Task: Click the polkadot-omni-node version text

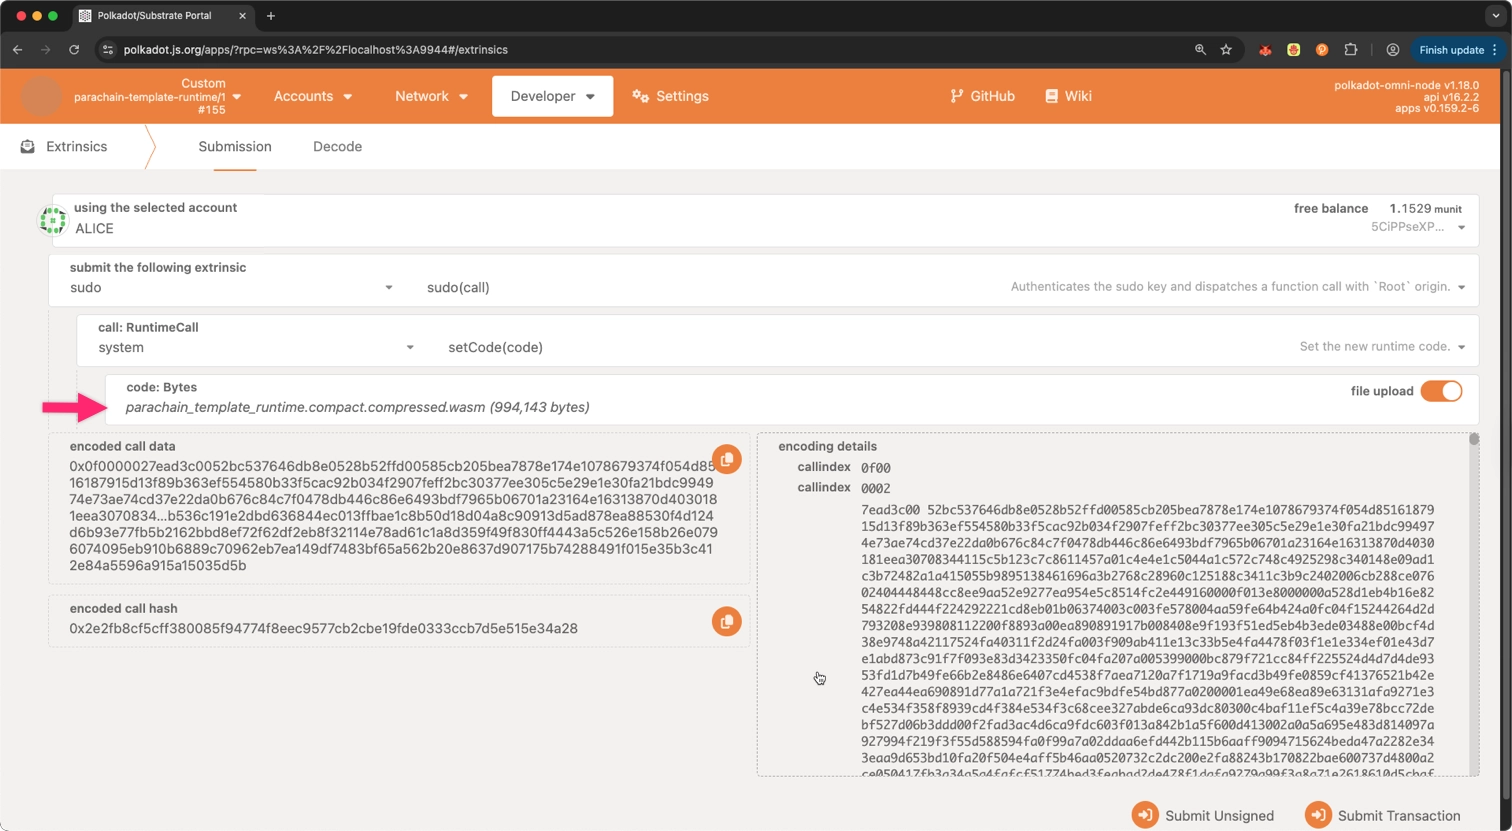Action: pyautogui.click(x=1406, y=85)
